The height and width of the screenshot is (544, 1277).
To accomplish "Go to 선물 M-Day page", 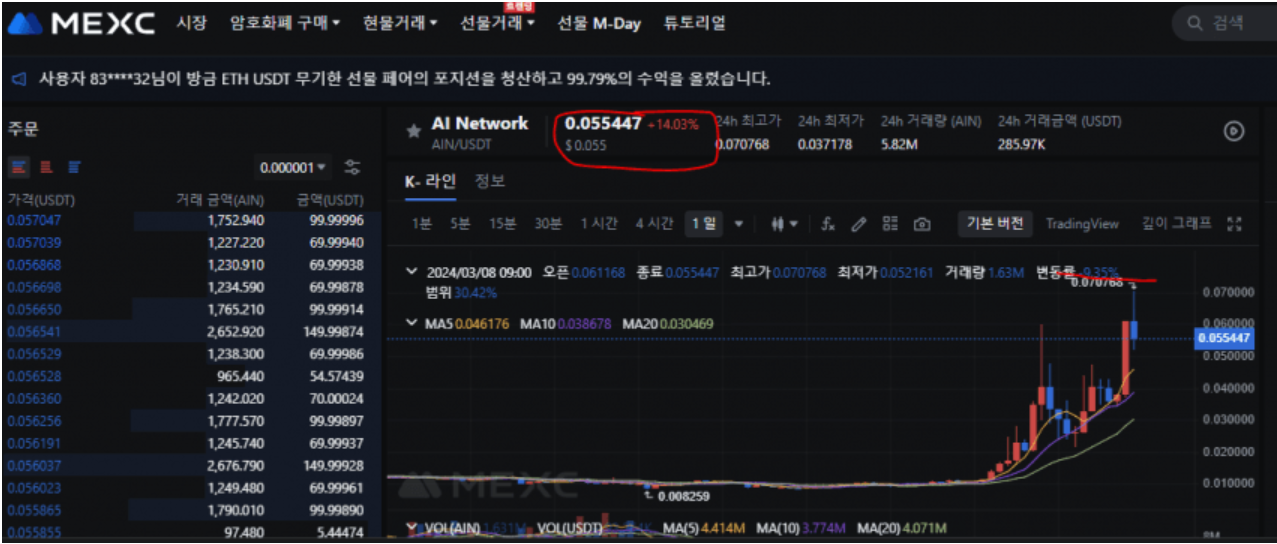I will [599, 22].
